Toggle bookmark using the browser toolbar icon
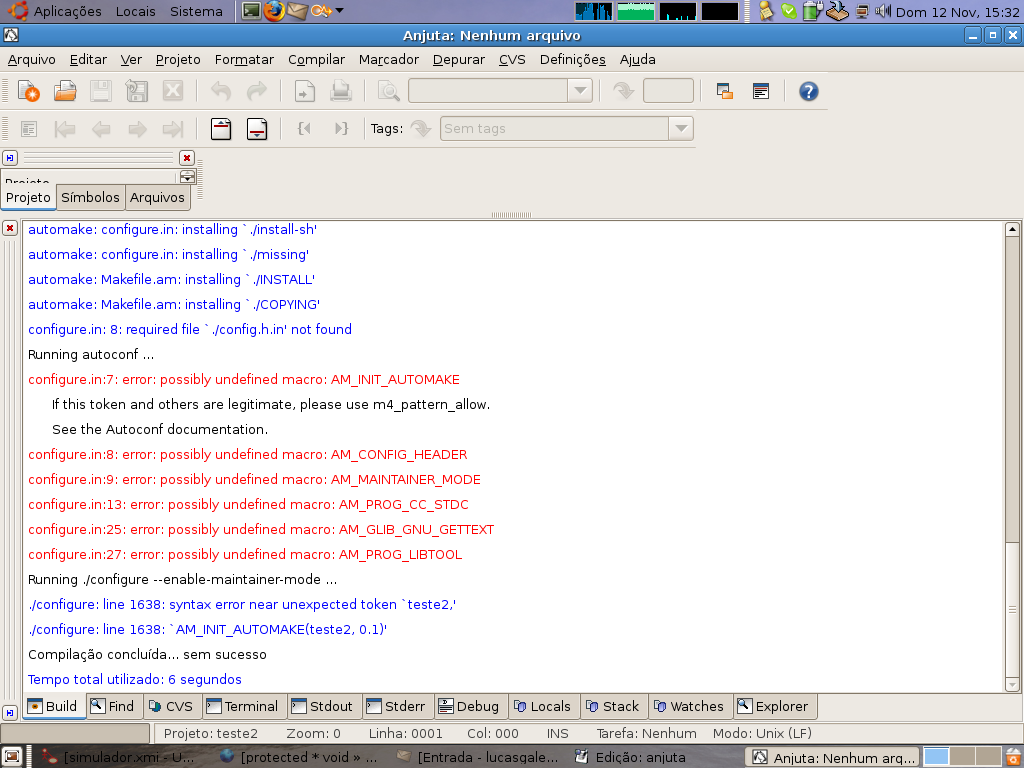Image resolution: width=1024 pixels, height=768 pixels. tap(29, 129)
